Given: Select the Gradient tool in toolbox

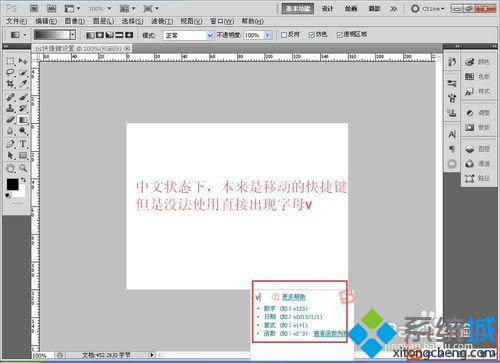Looking at the screenshot, I should [x=23, y=120].
